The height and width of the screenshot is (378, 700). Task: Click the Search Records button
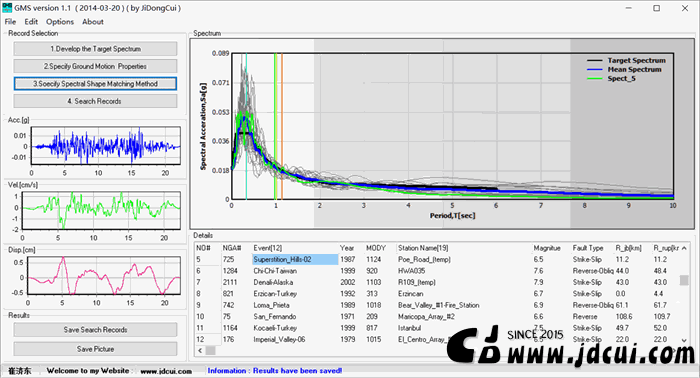(x=95, y=101)
